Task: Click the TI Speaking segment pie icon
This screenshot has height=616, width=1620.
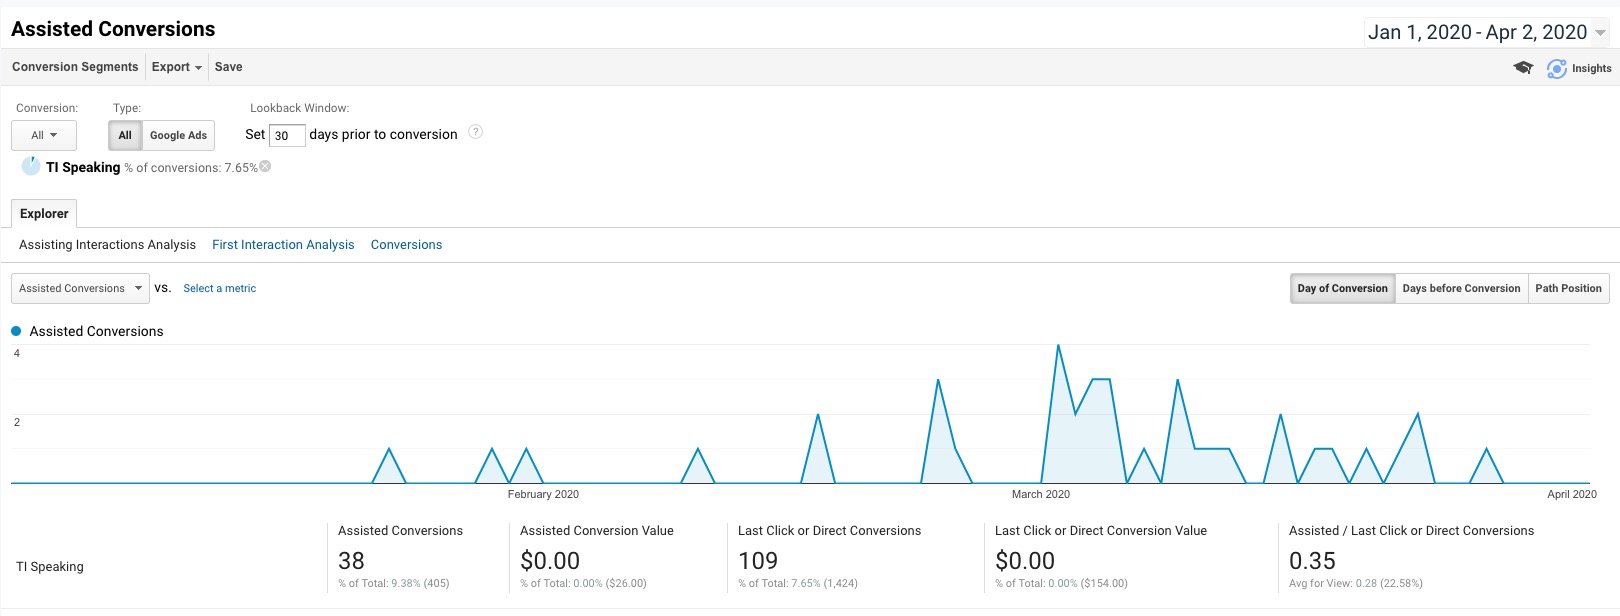Action: click(31, 166)
